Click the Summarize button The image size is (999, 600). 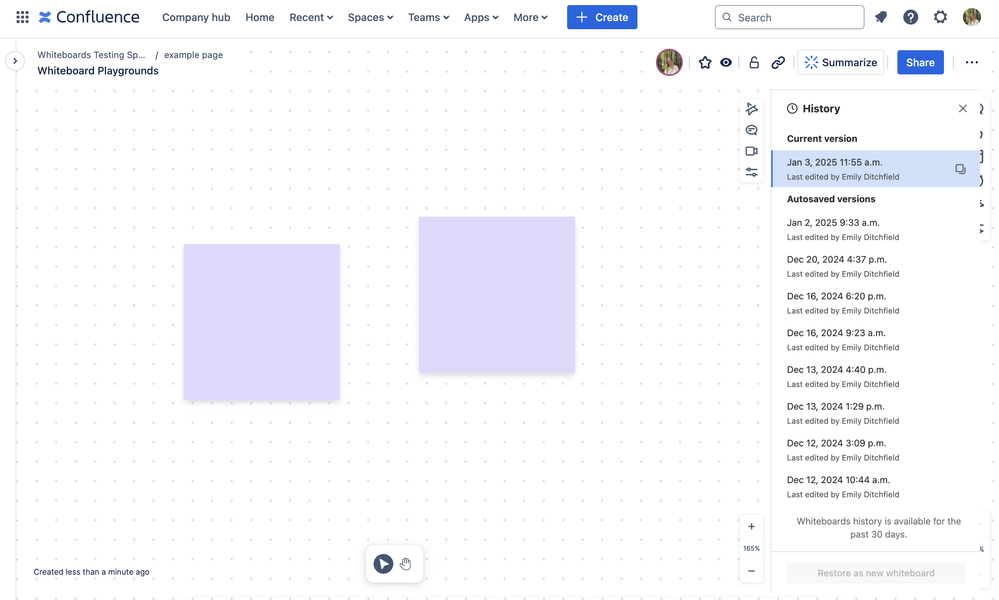coord(840,62)
